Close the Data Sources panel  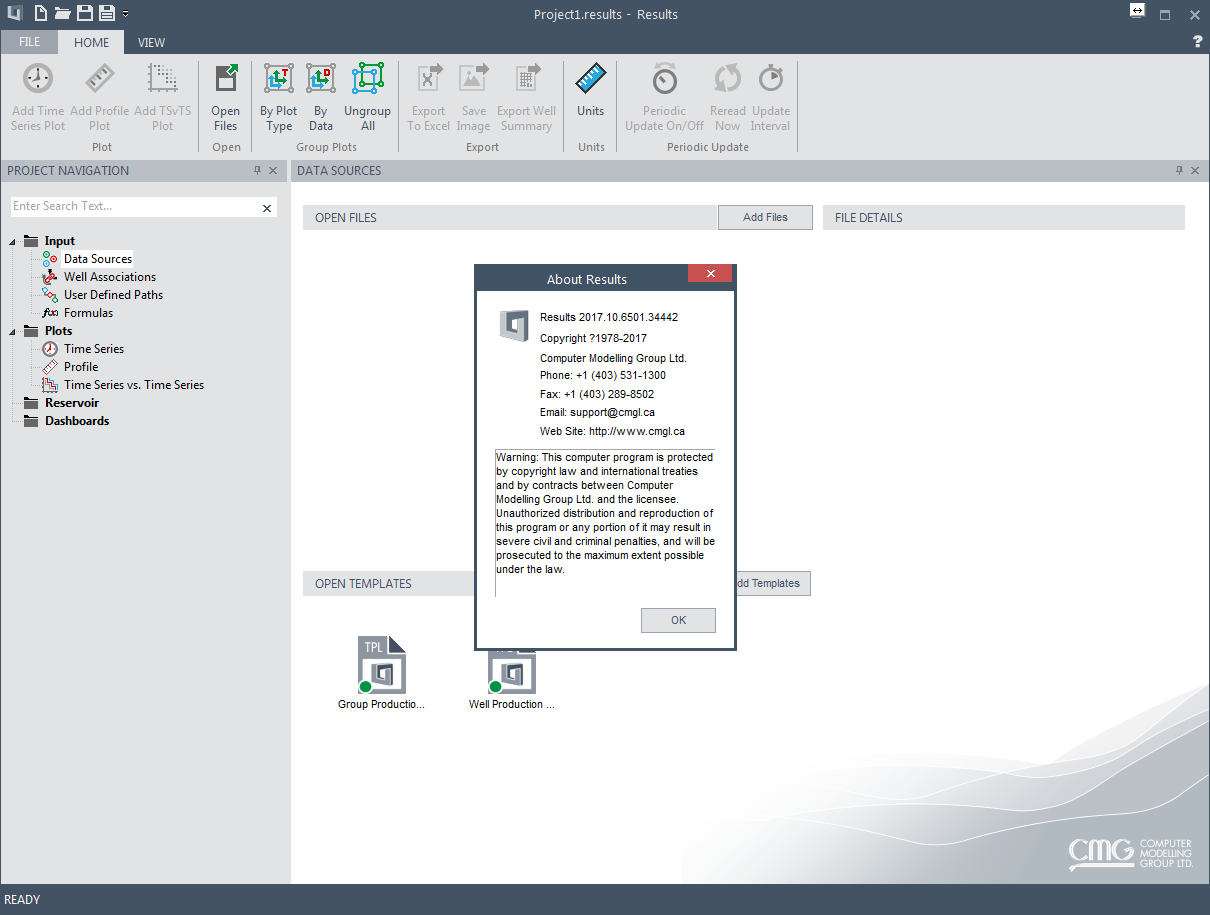coord(1195,171)
